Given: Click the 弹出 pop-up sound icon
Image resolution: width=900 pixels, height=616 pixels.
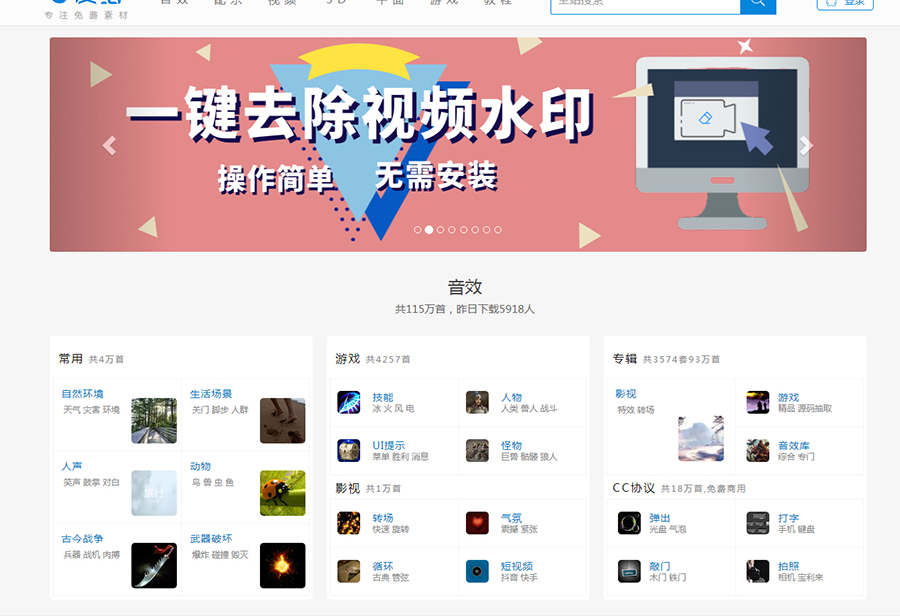Looking at the screenshot, I should [629, 524].
